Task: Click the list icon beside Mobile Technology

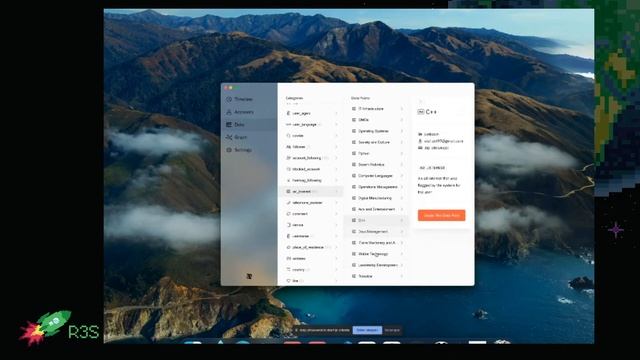Action: [x=354, y=254]
